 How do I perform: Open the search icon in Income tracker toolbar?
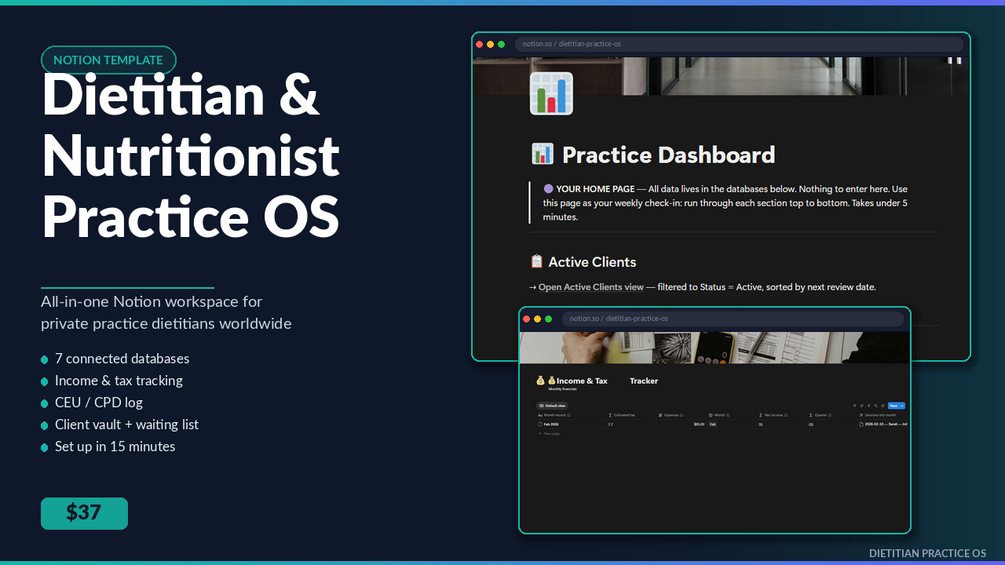coord(876,405)
